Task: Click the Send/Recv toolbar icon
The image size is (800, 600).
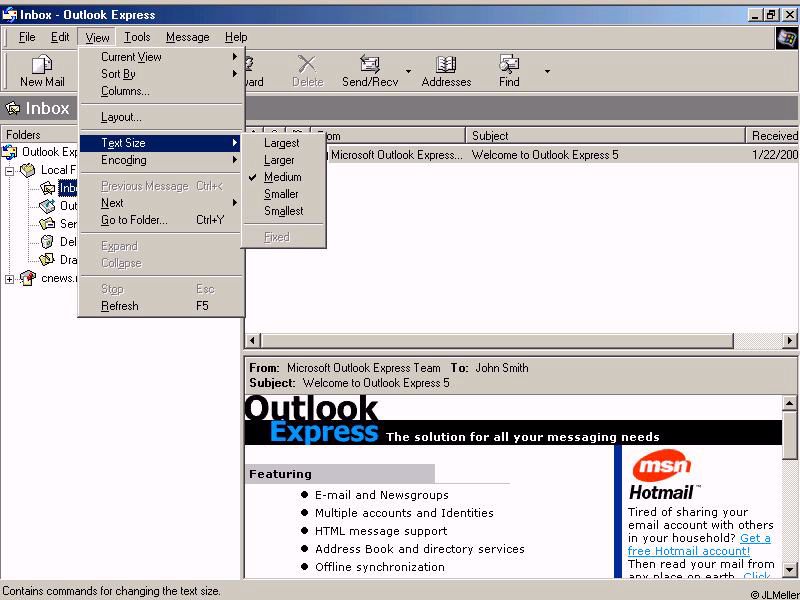Action: [369, 66]
